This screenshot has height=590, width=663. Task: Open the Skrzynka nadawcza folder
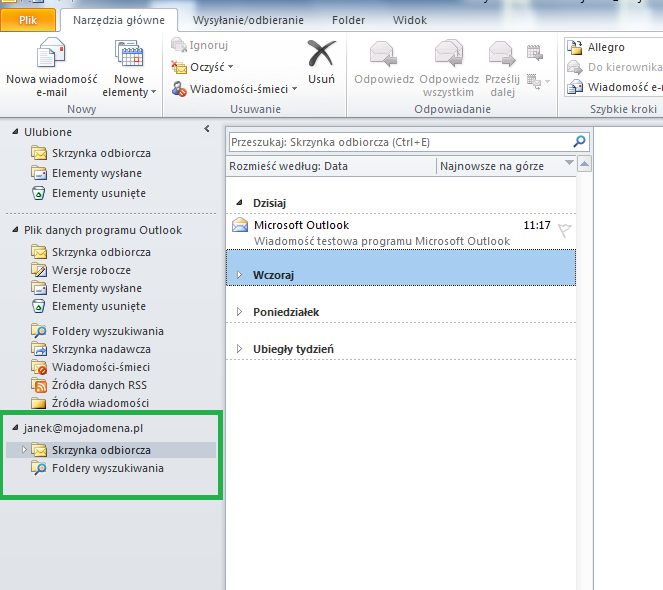(x=101, y=349)
